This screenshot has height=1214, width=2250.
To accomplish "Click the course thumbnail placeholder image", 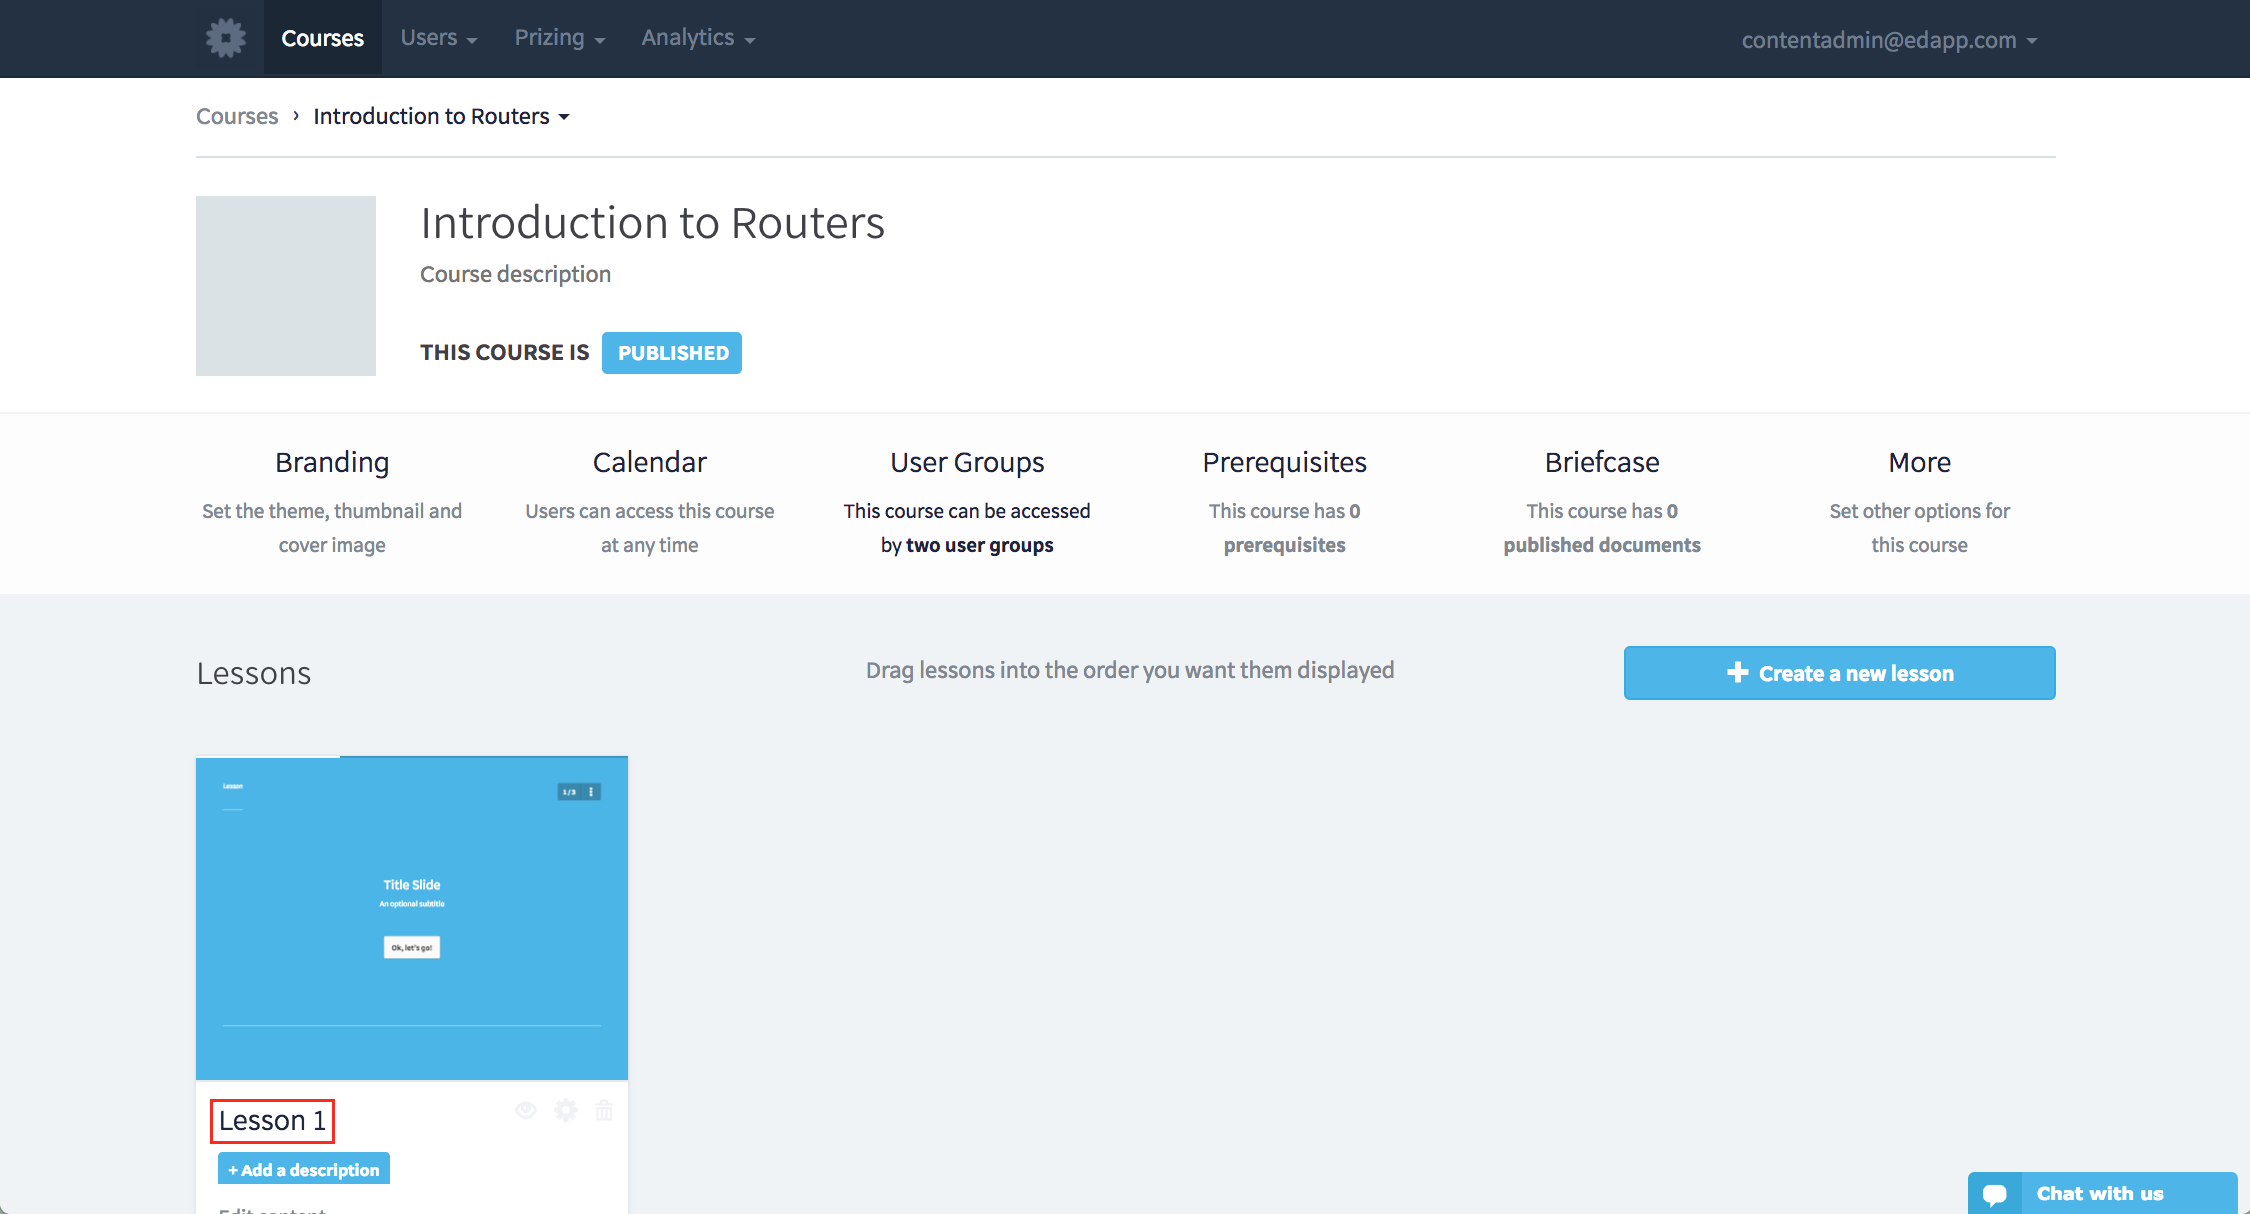I will pos(286,286).
